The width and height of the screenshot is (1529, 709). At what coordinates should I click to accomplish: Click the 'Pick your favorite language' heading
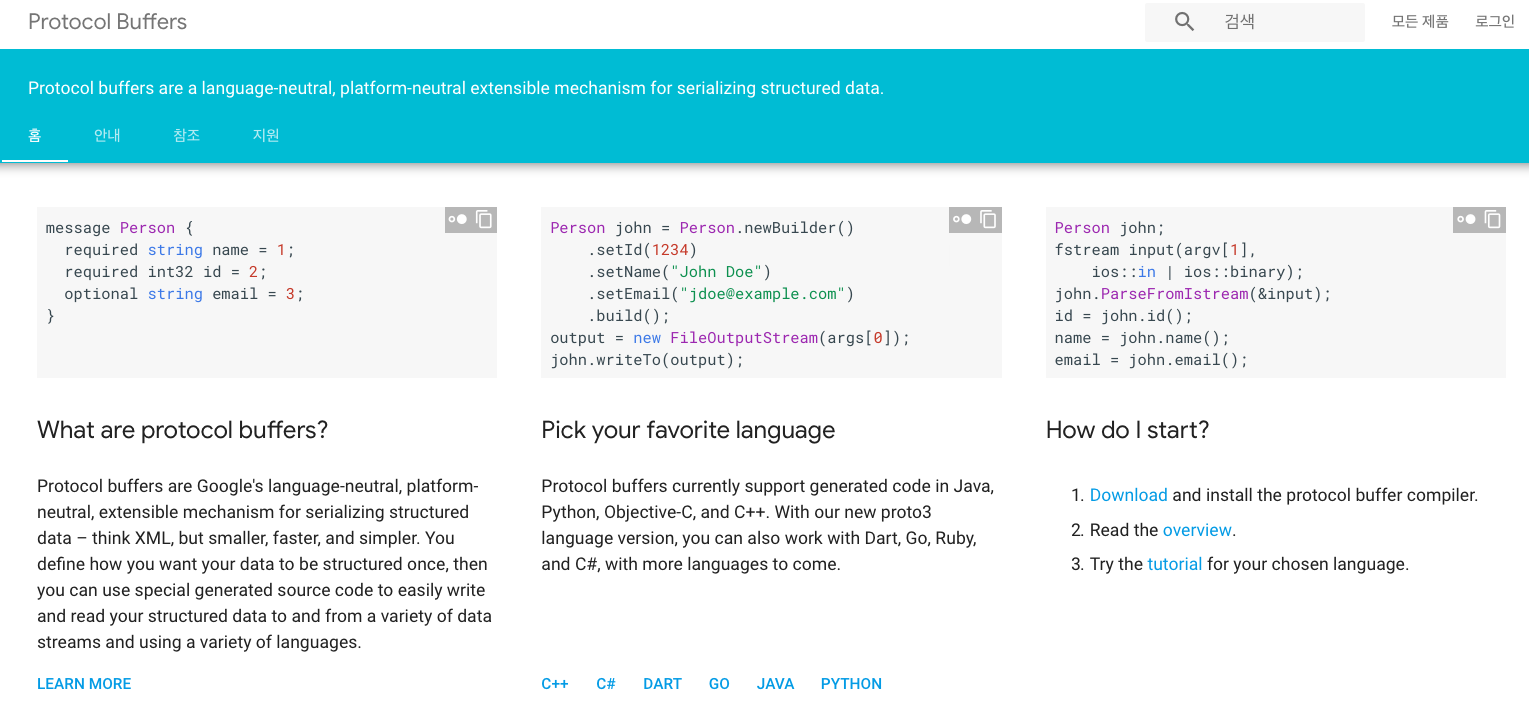tap(688, 430)
